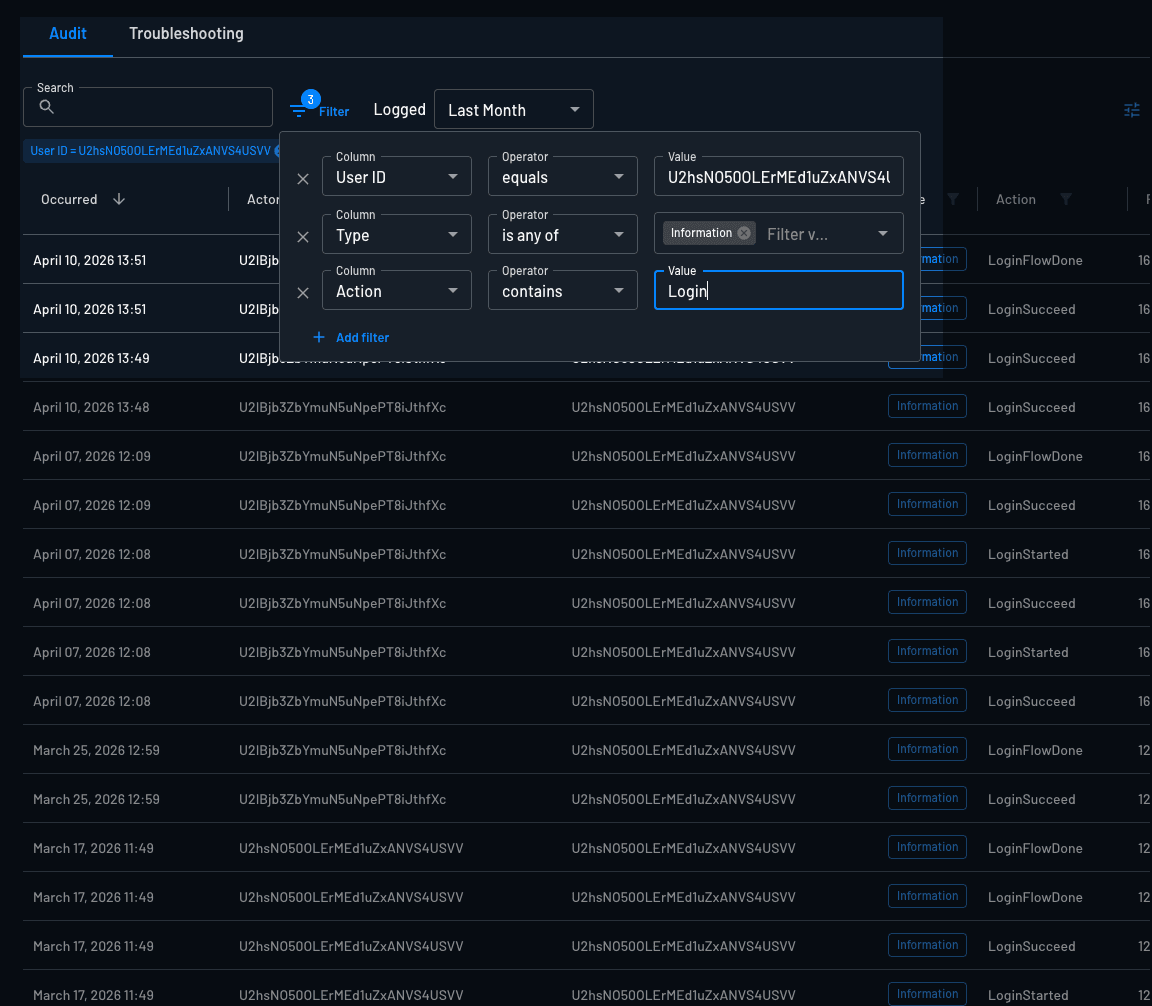Screen dimensions: 1152x1006
Task: Click the Search input field
Action: click(148, 107)
